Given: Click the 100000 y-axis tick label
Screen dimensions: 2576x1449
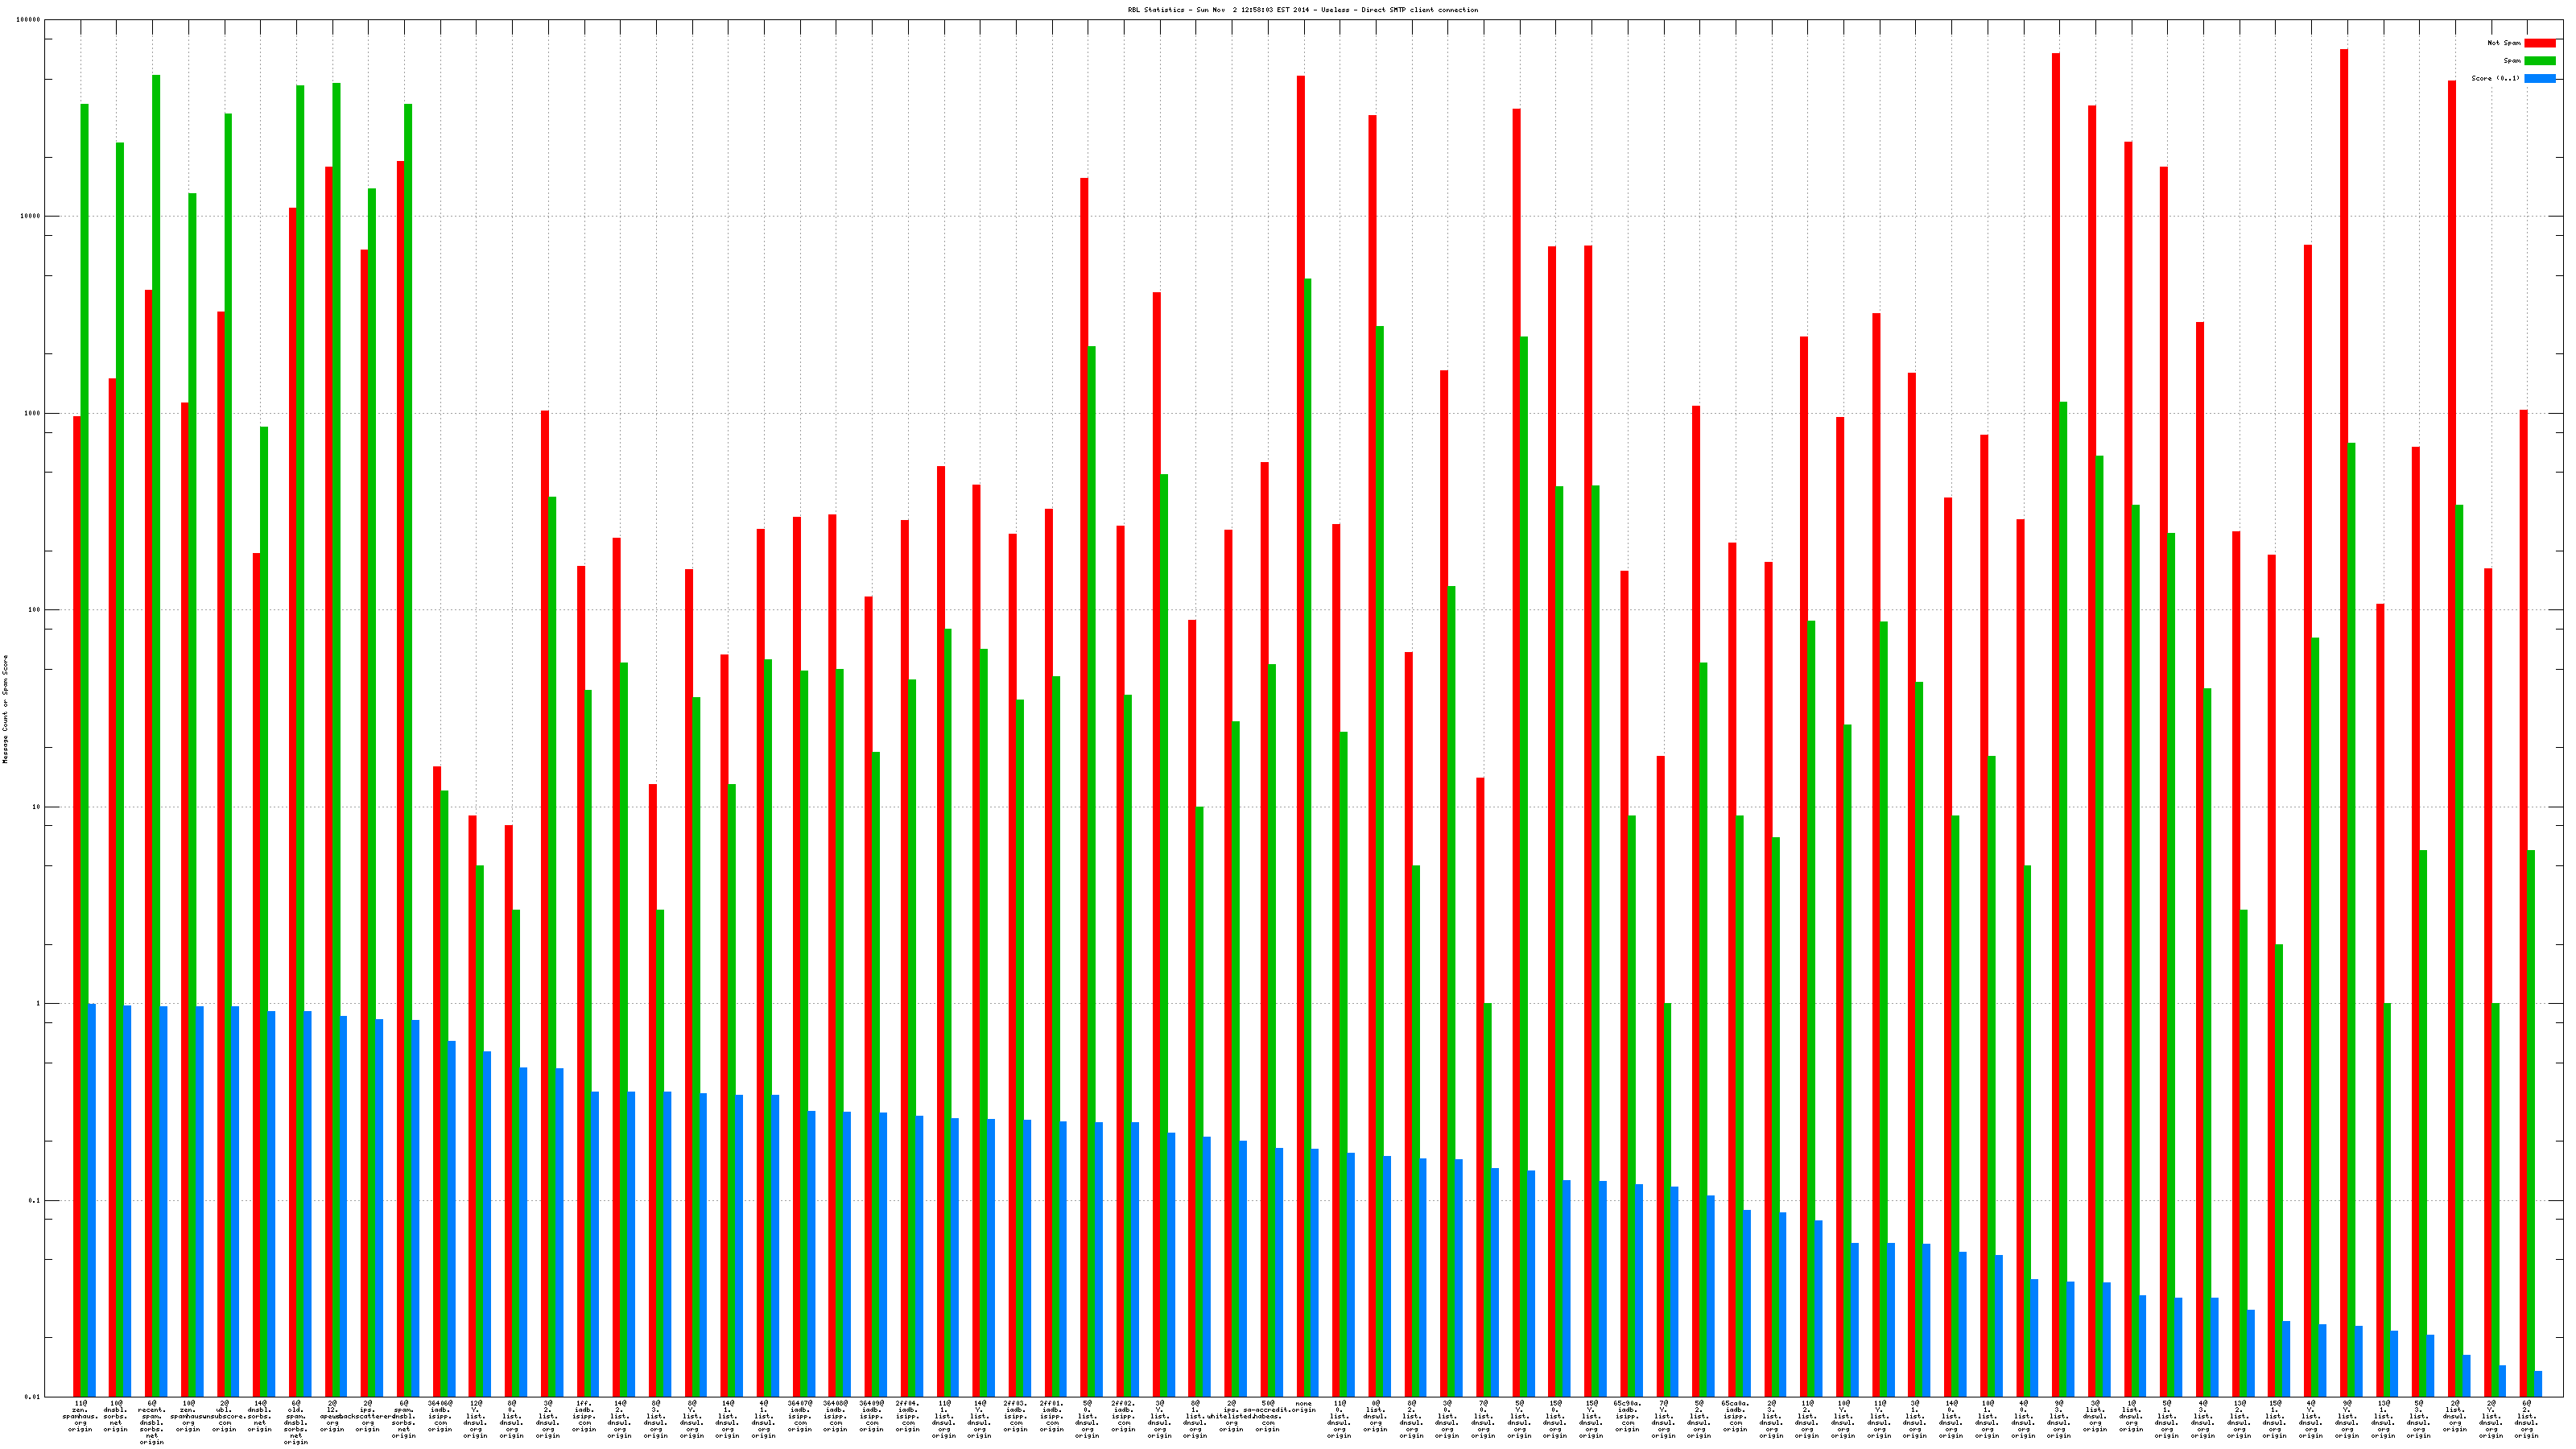Looking at the screenshot, I should (x=29, y=20).
